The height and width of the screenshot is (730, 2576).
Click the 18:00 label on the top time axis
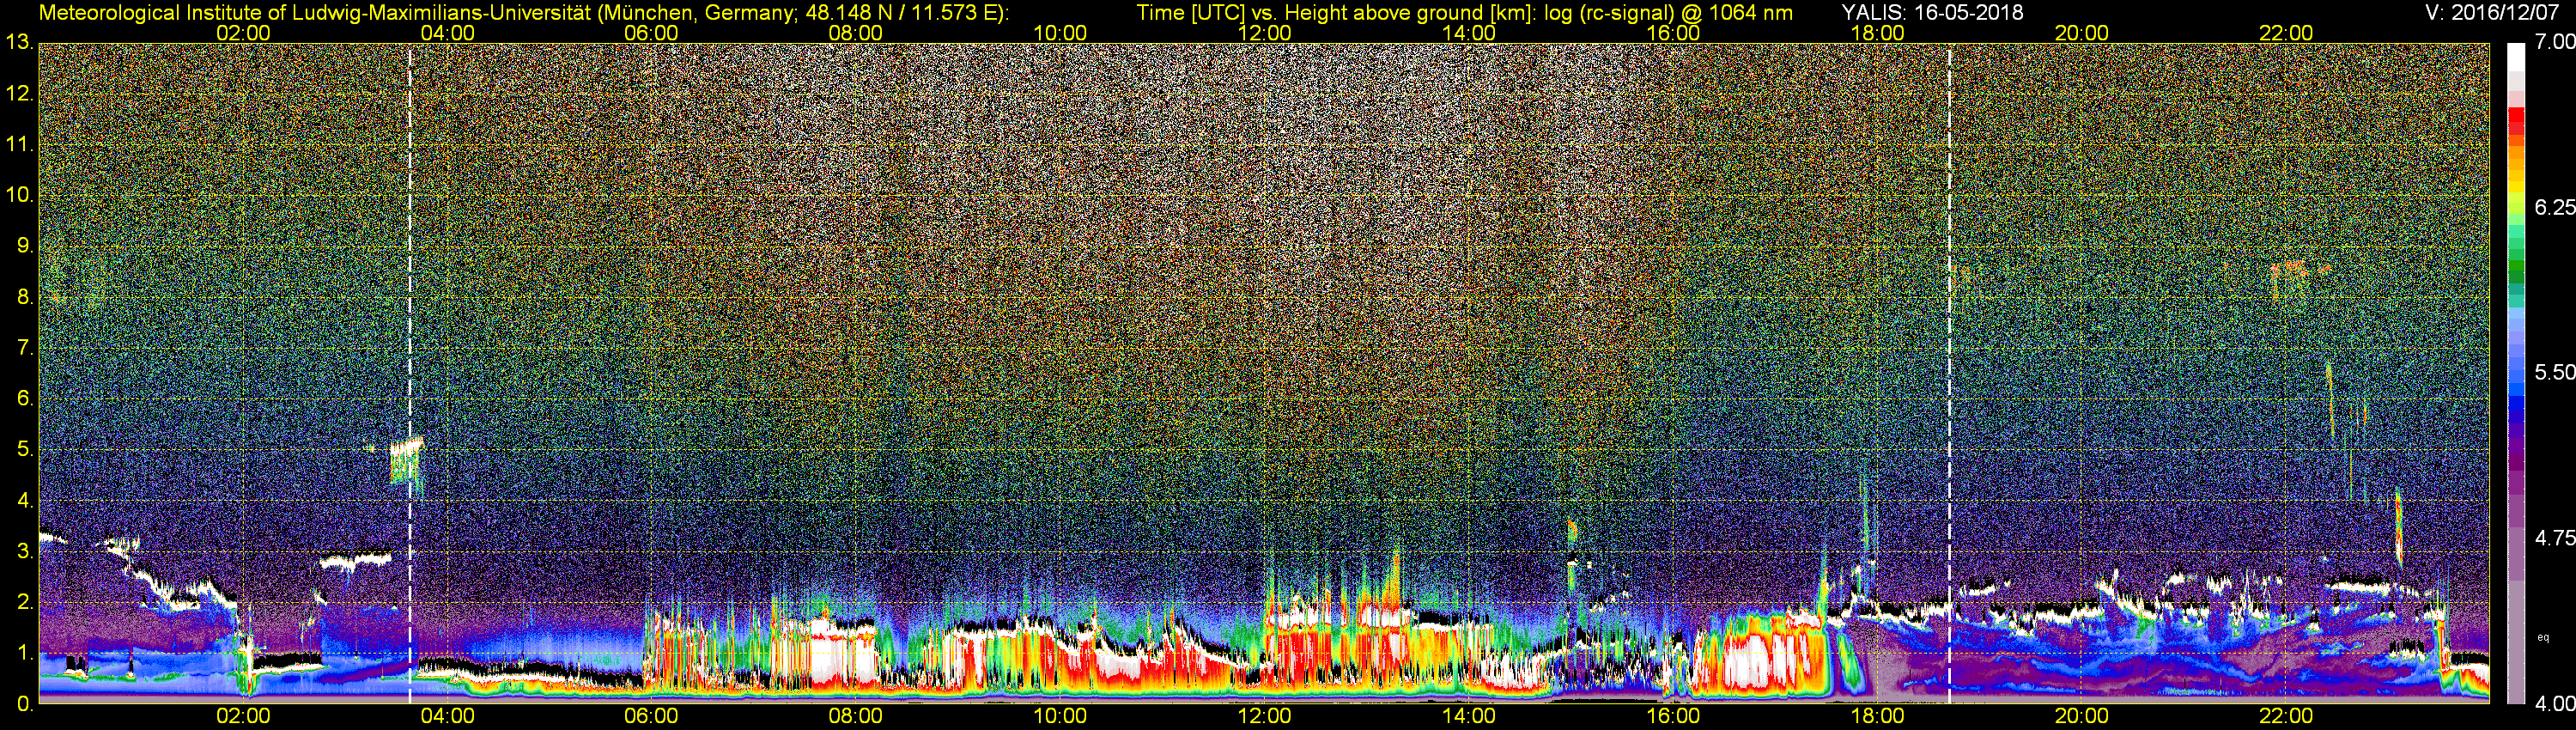point(1878,33)
